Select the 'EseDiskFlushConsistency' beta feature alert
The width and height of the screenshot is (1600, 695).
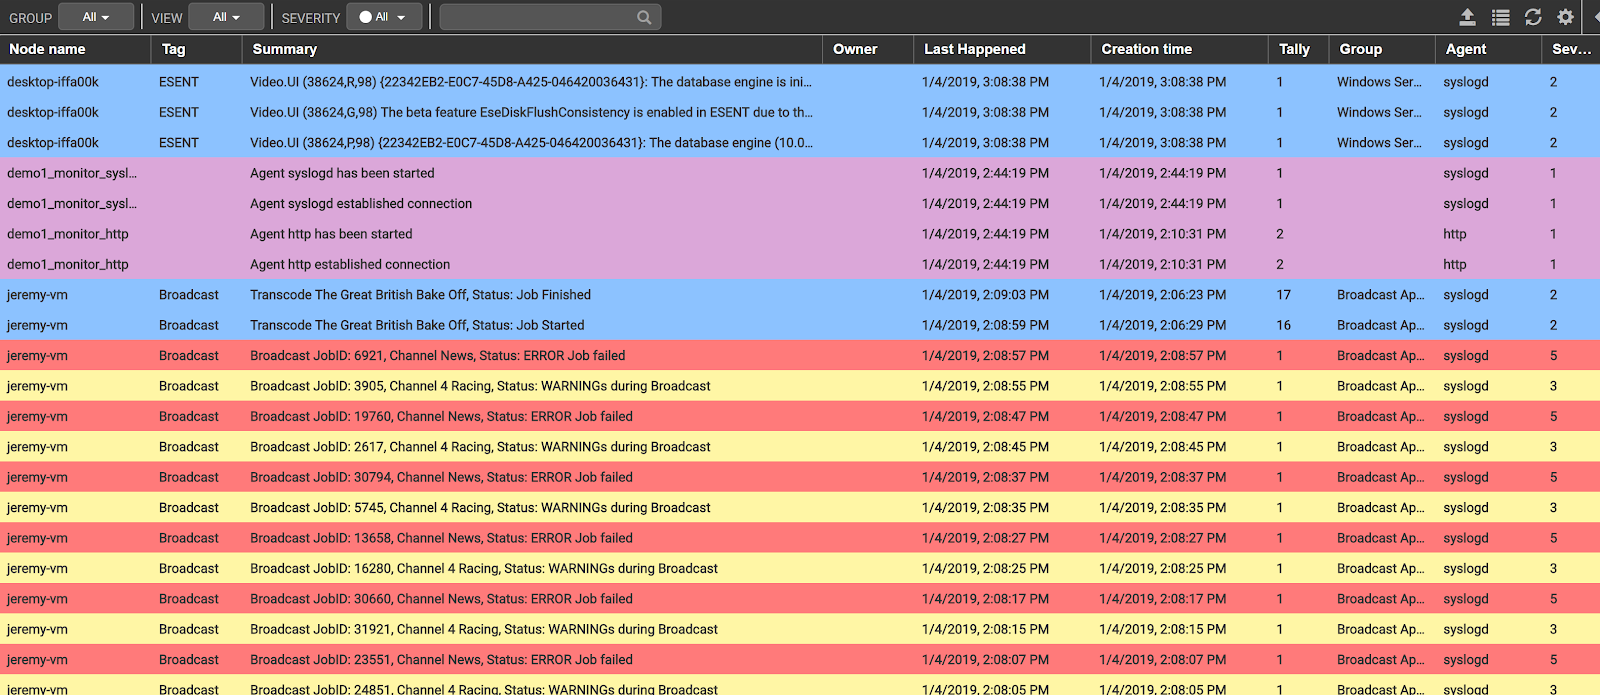[x=531, y=112]
